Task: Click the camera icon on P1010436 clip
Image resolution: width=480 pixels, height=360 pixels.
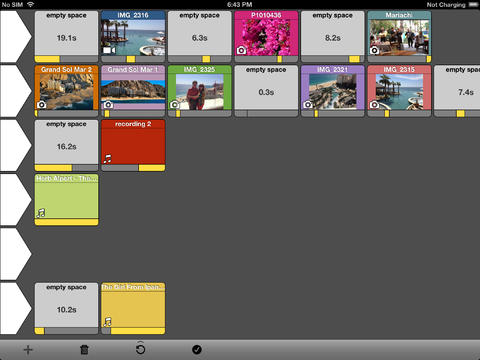Action: (x=241, y=50)
